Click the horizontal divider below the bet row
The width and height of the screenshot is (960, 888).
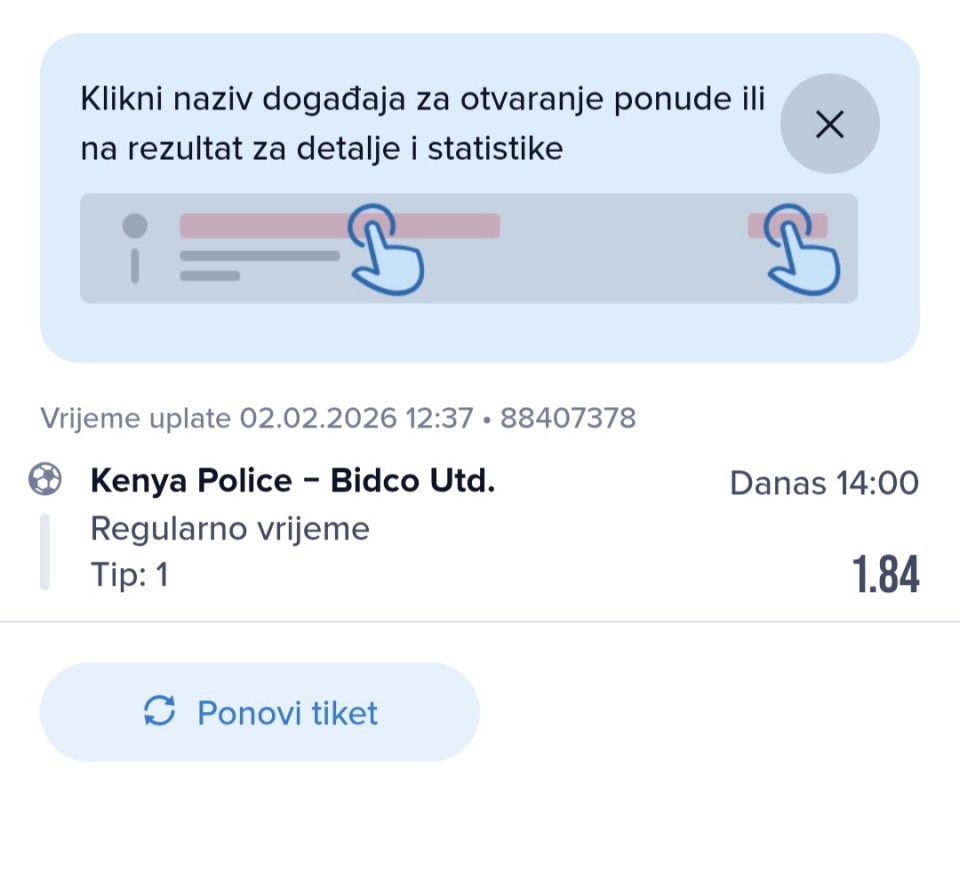tap(480, 621)
